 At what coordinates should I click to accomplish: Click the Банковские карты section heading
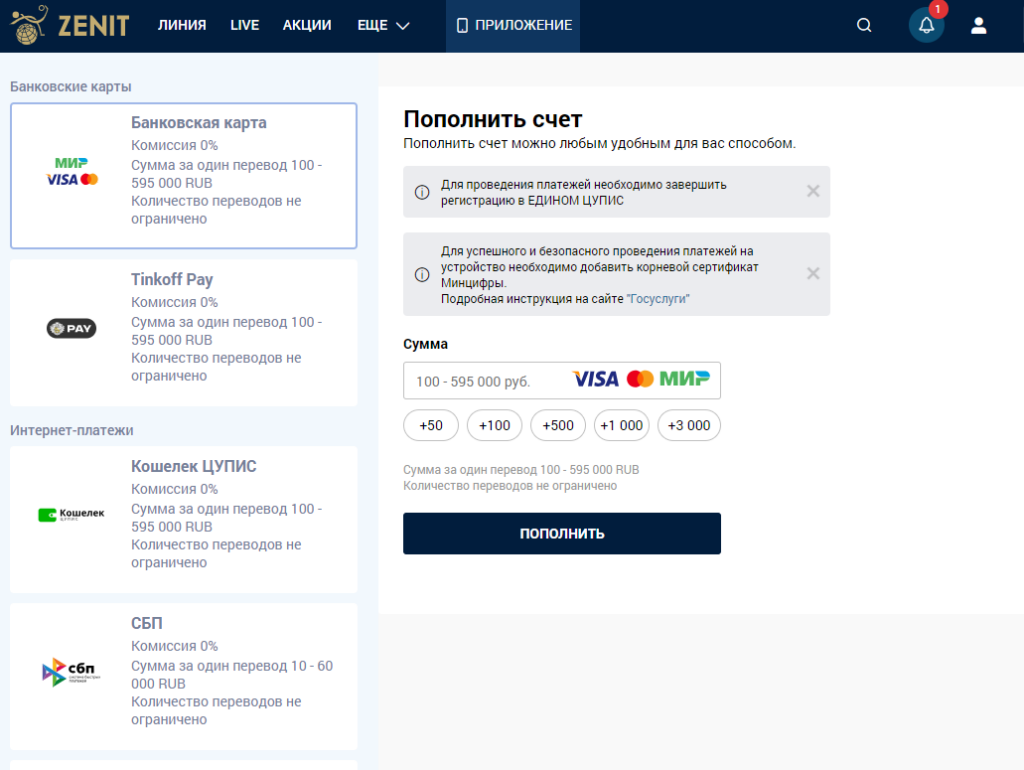pyautogui.click(x=71, y=87)
